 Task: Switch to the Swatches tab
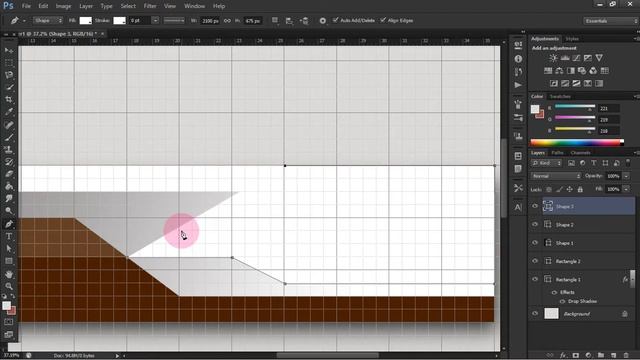560,96
